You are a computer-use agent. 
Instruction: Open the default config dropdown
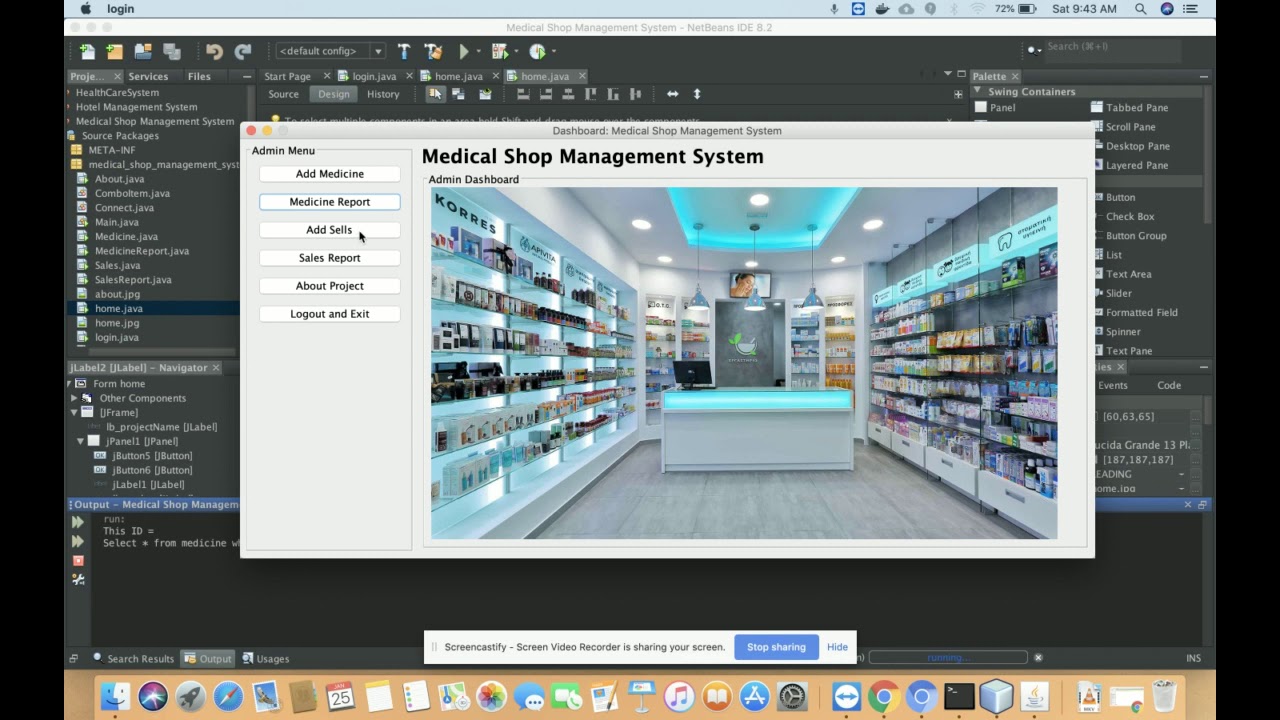point(331,51)
